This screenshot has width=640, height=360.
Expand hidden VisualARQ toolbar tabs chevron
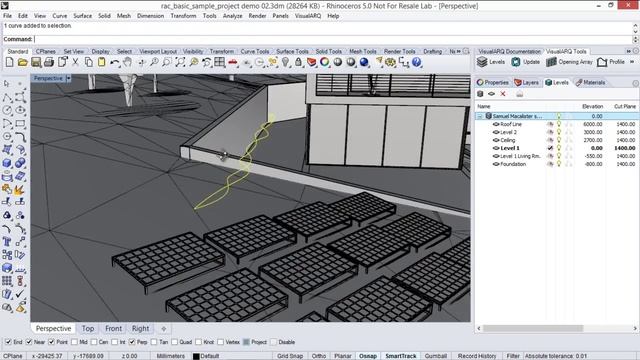(x=629, y=51)
